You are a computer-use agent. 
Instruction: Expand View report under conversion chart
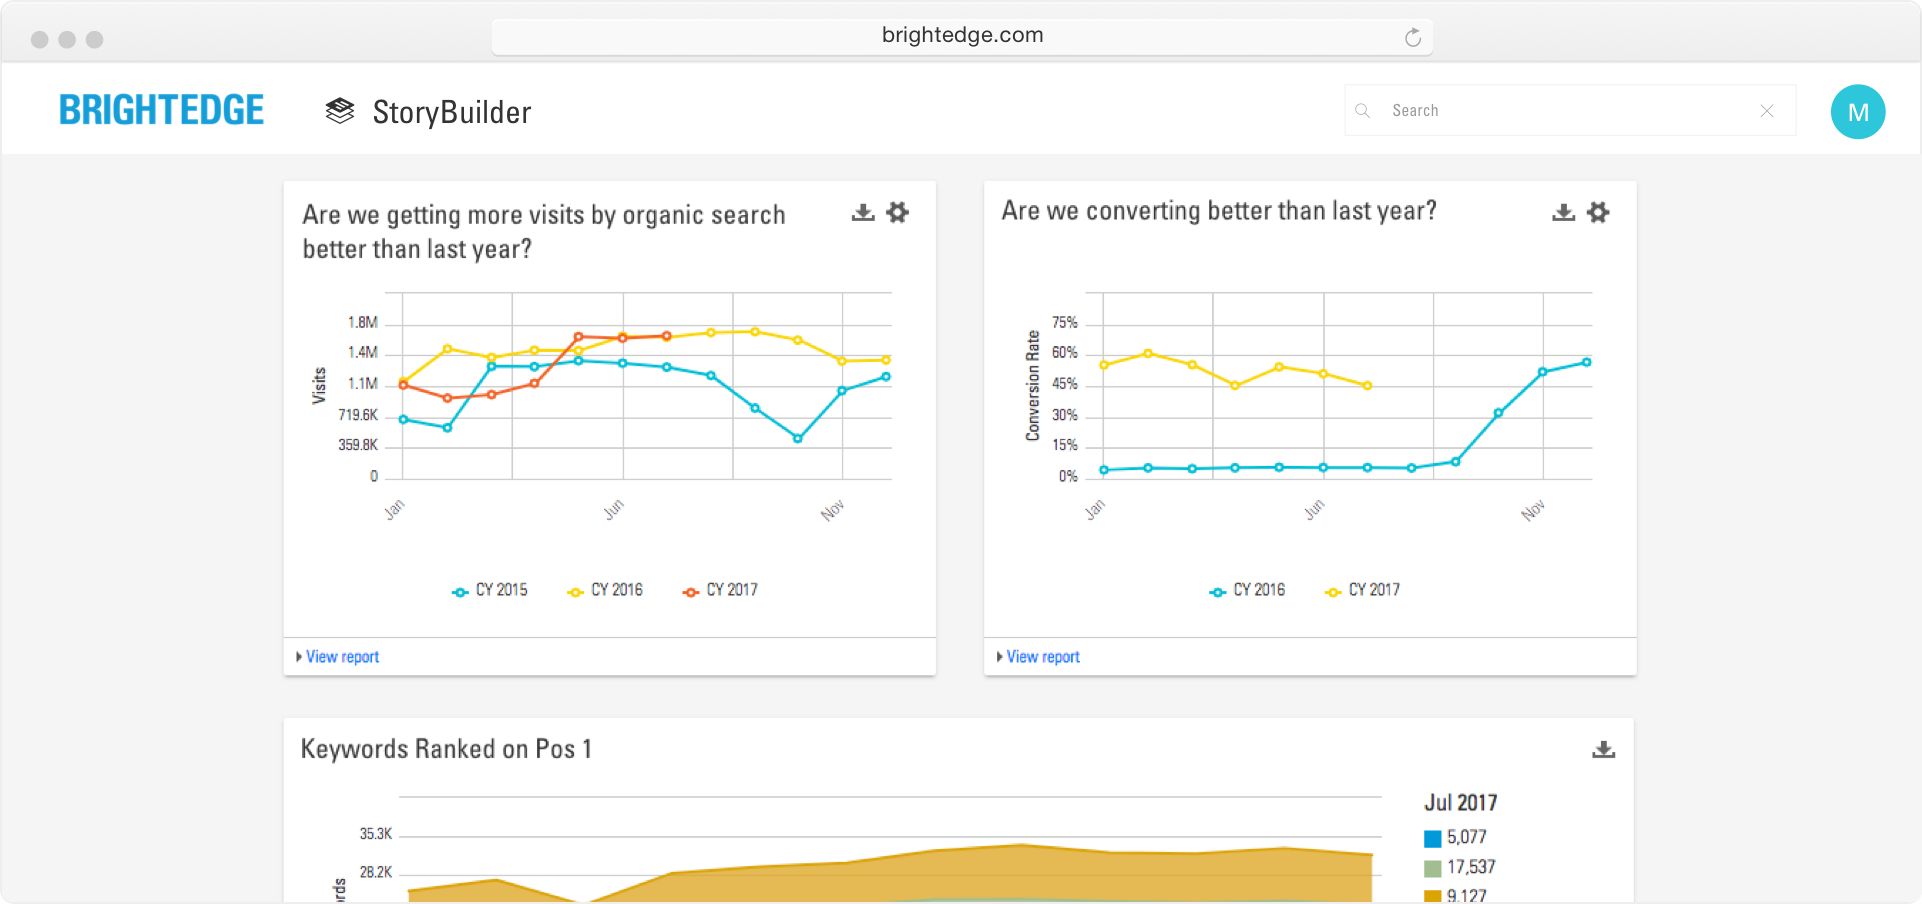tap(1039, 657)
